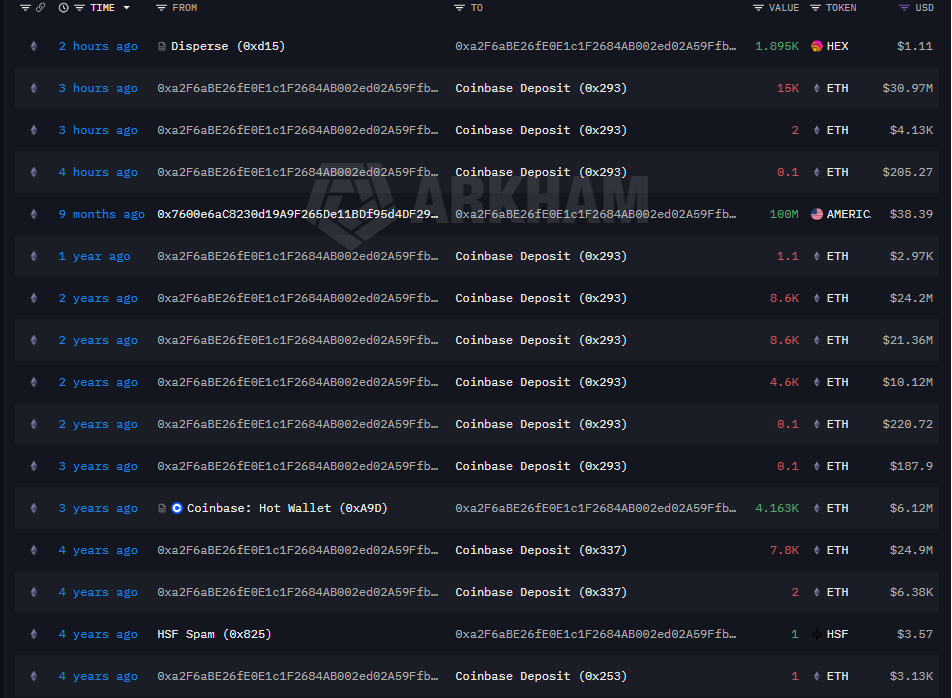Open the '2 hours ago' transaction link
Image resolution: width=952 pixels, height=698 pixels.
tap(98, 46)
